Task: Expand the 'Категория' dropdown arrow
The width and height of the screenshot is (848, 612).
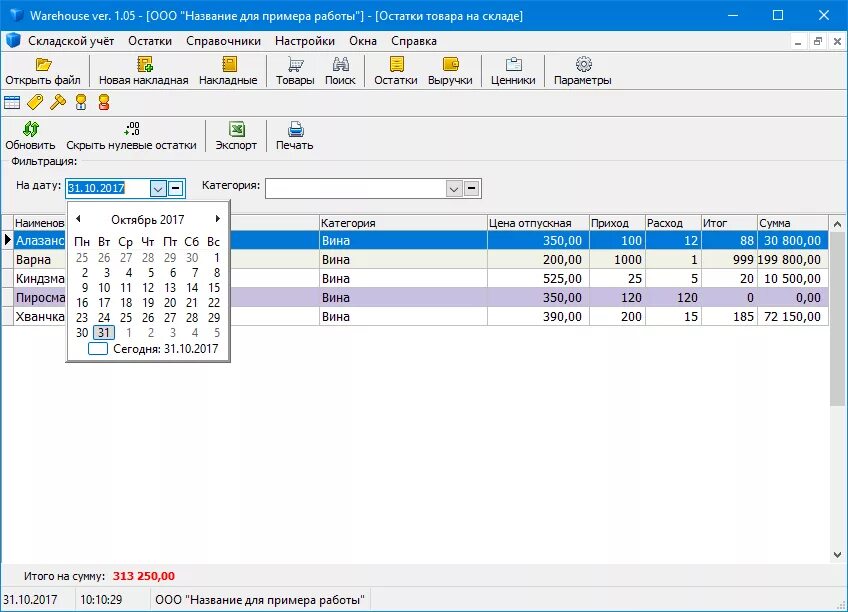Action: coord(454,189)
